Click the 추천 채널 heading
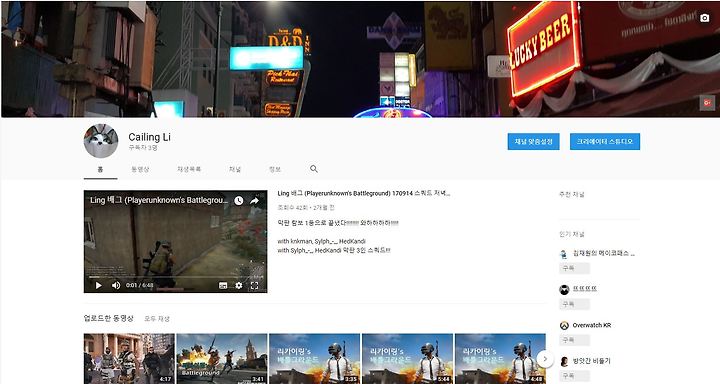The height and width of the screenshot is (384, 720). [x=572, y=195]
